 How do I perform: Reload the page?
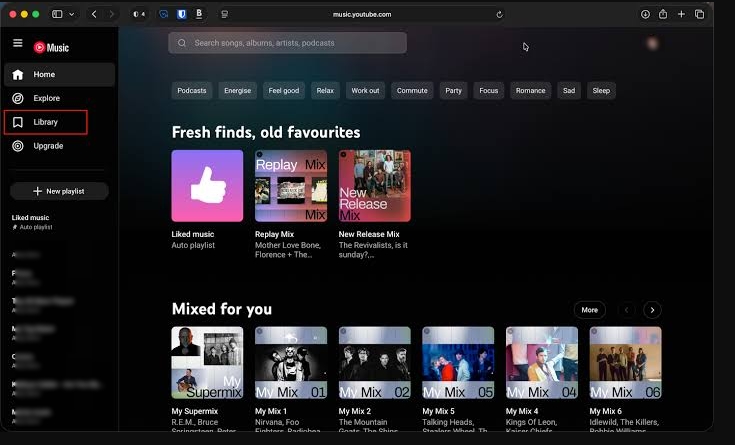tap(499, 15)
